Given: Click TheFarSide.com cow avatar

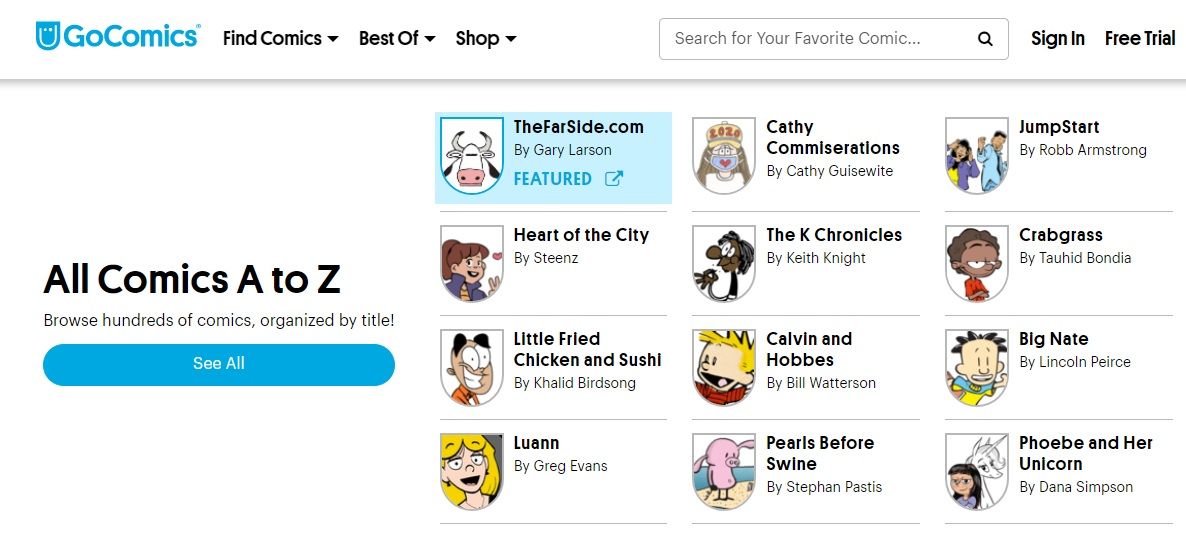Looking at the screenshot, I should (472, 157).
